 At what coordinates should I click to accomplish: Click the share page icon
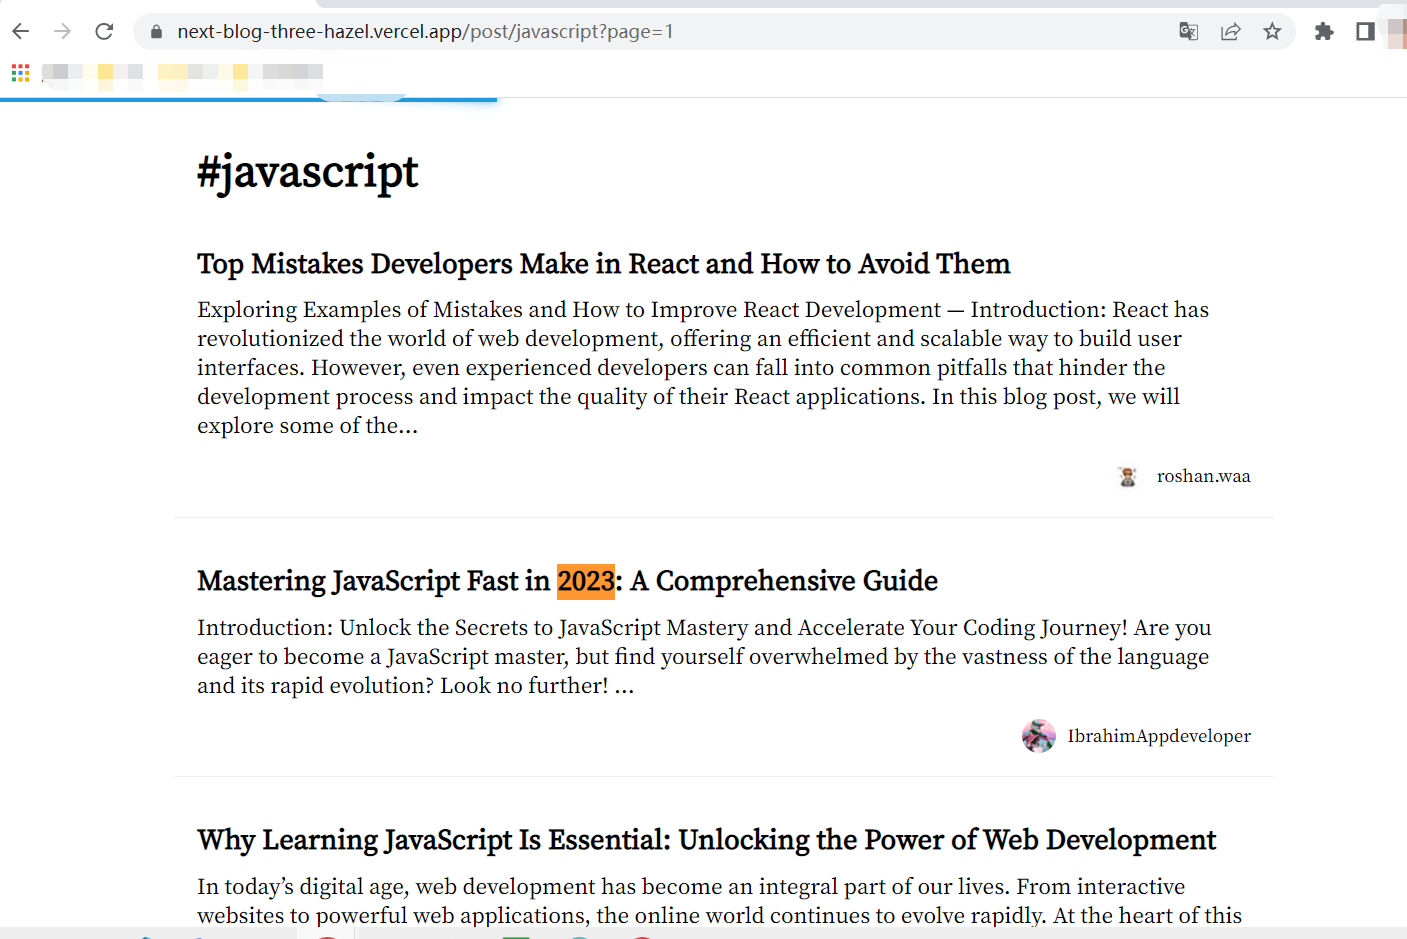(x=1230, y=31)
